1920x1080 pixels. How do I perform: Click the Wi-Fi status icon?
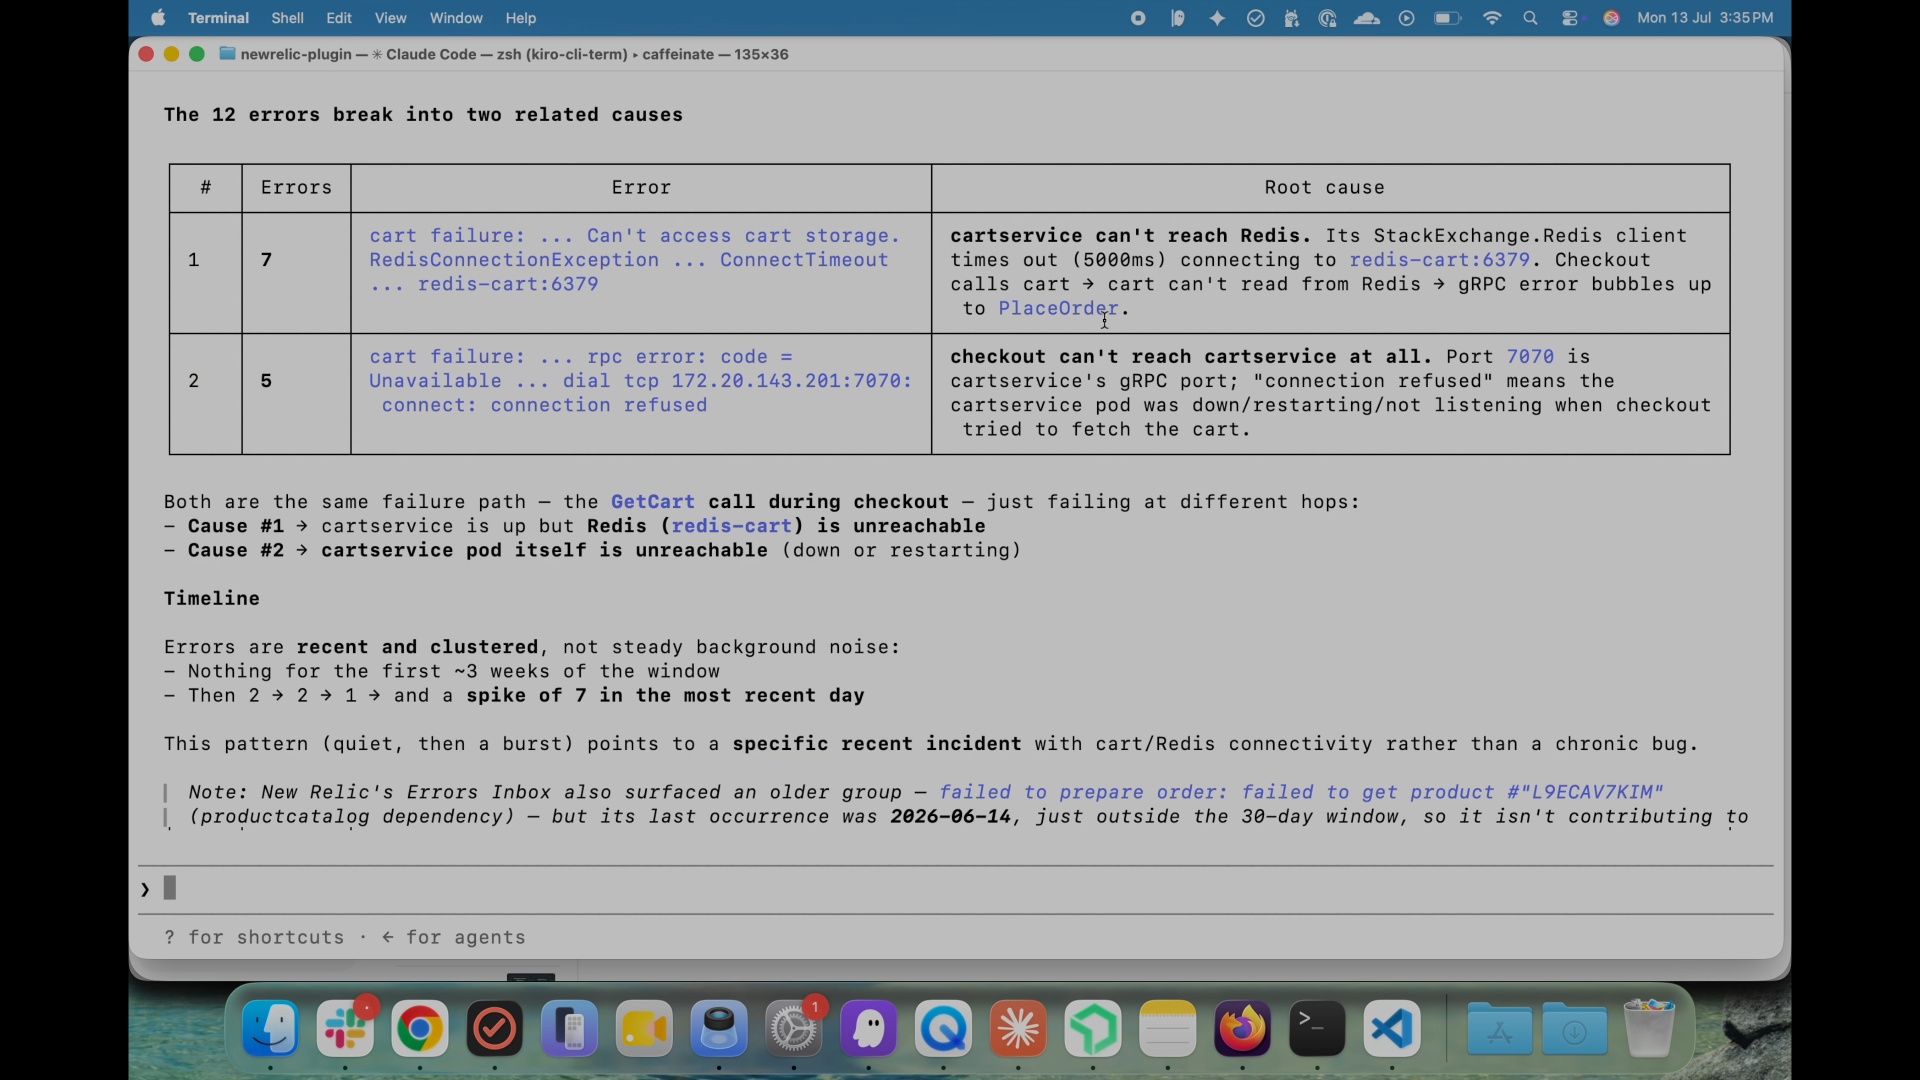tap(1492, 18)
